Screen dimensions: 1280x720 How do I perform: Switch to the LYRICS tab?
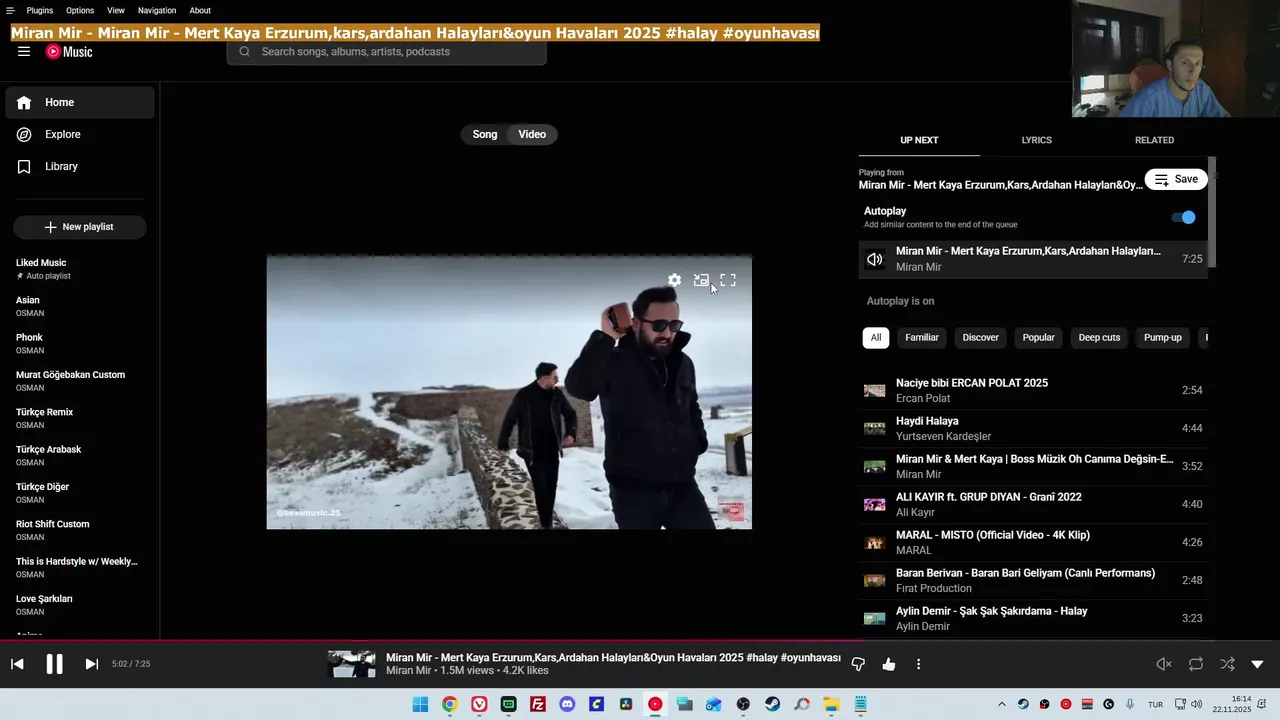tap(1036, 140)
